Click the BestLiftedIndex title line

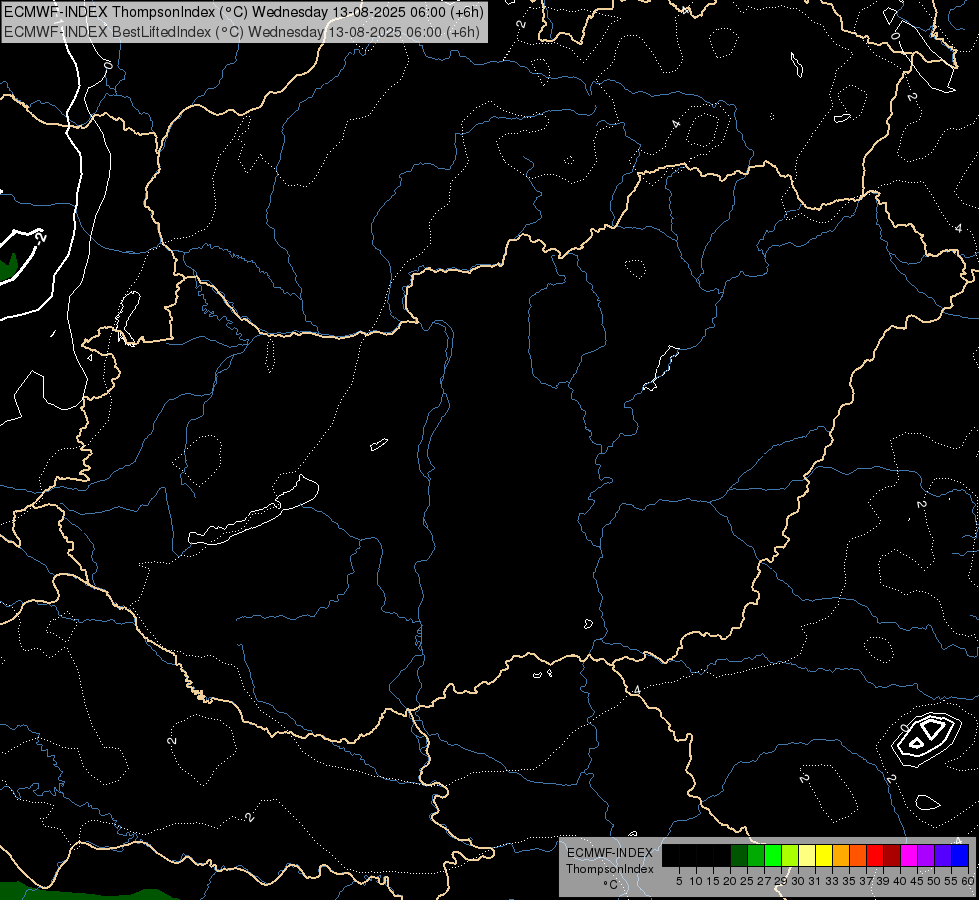242,32
